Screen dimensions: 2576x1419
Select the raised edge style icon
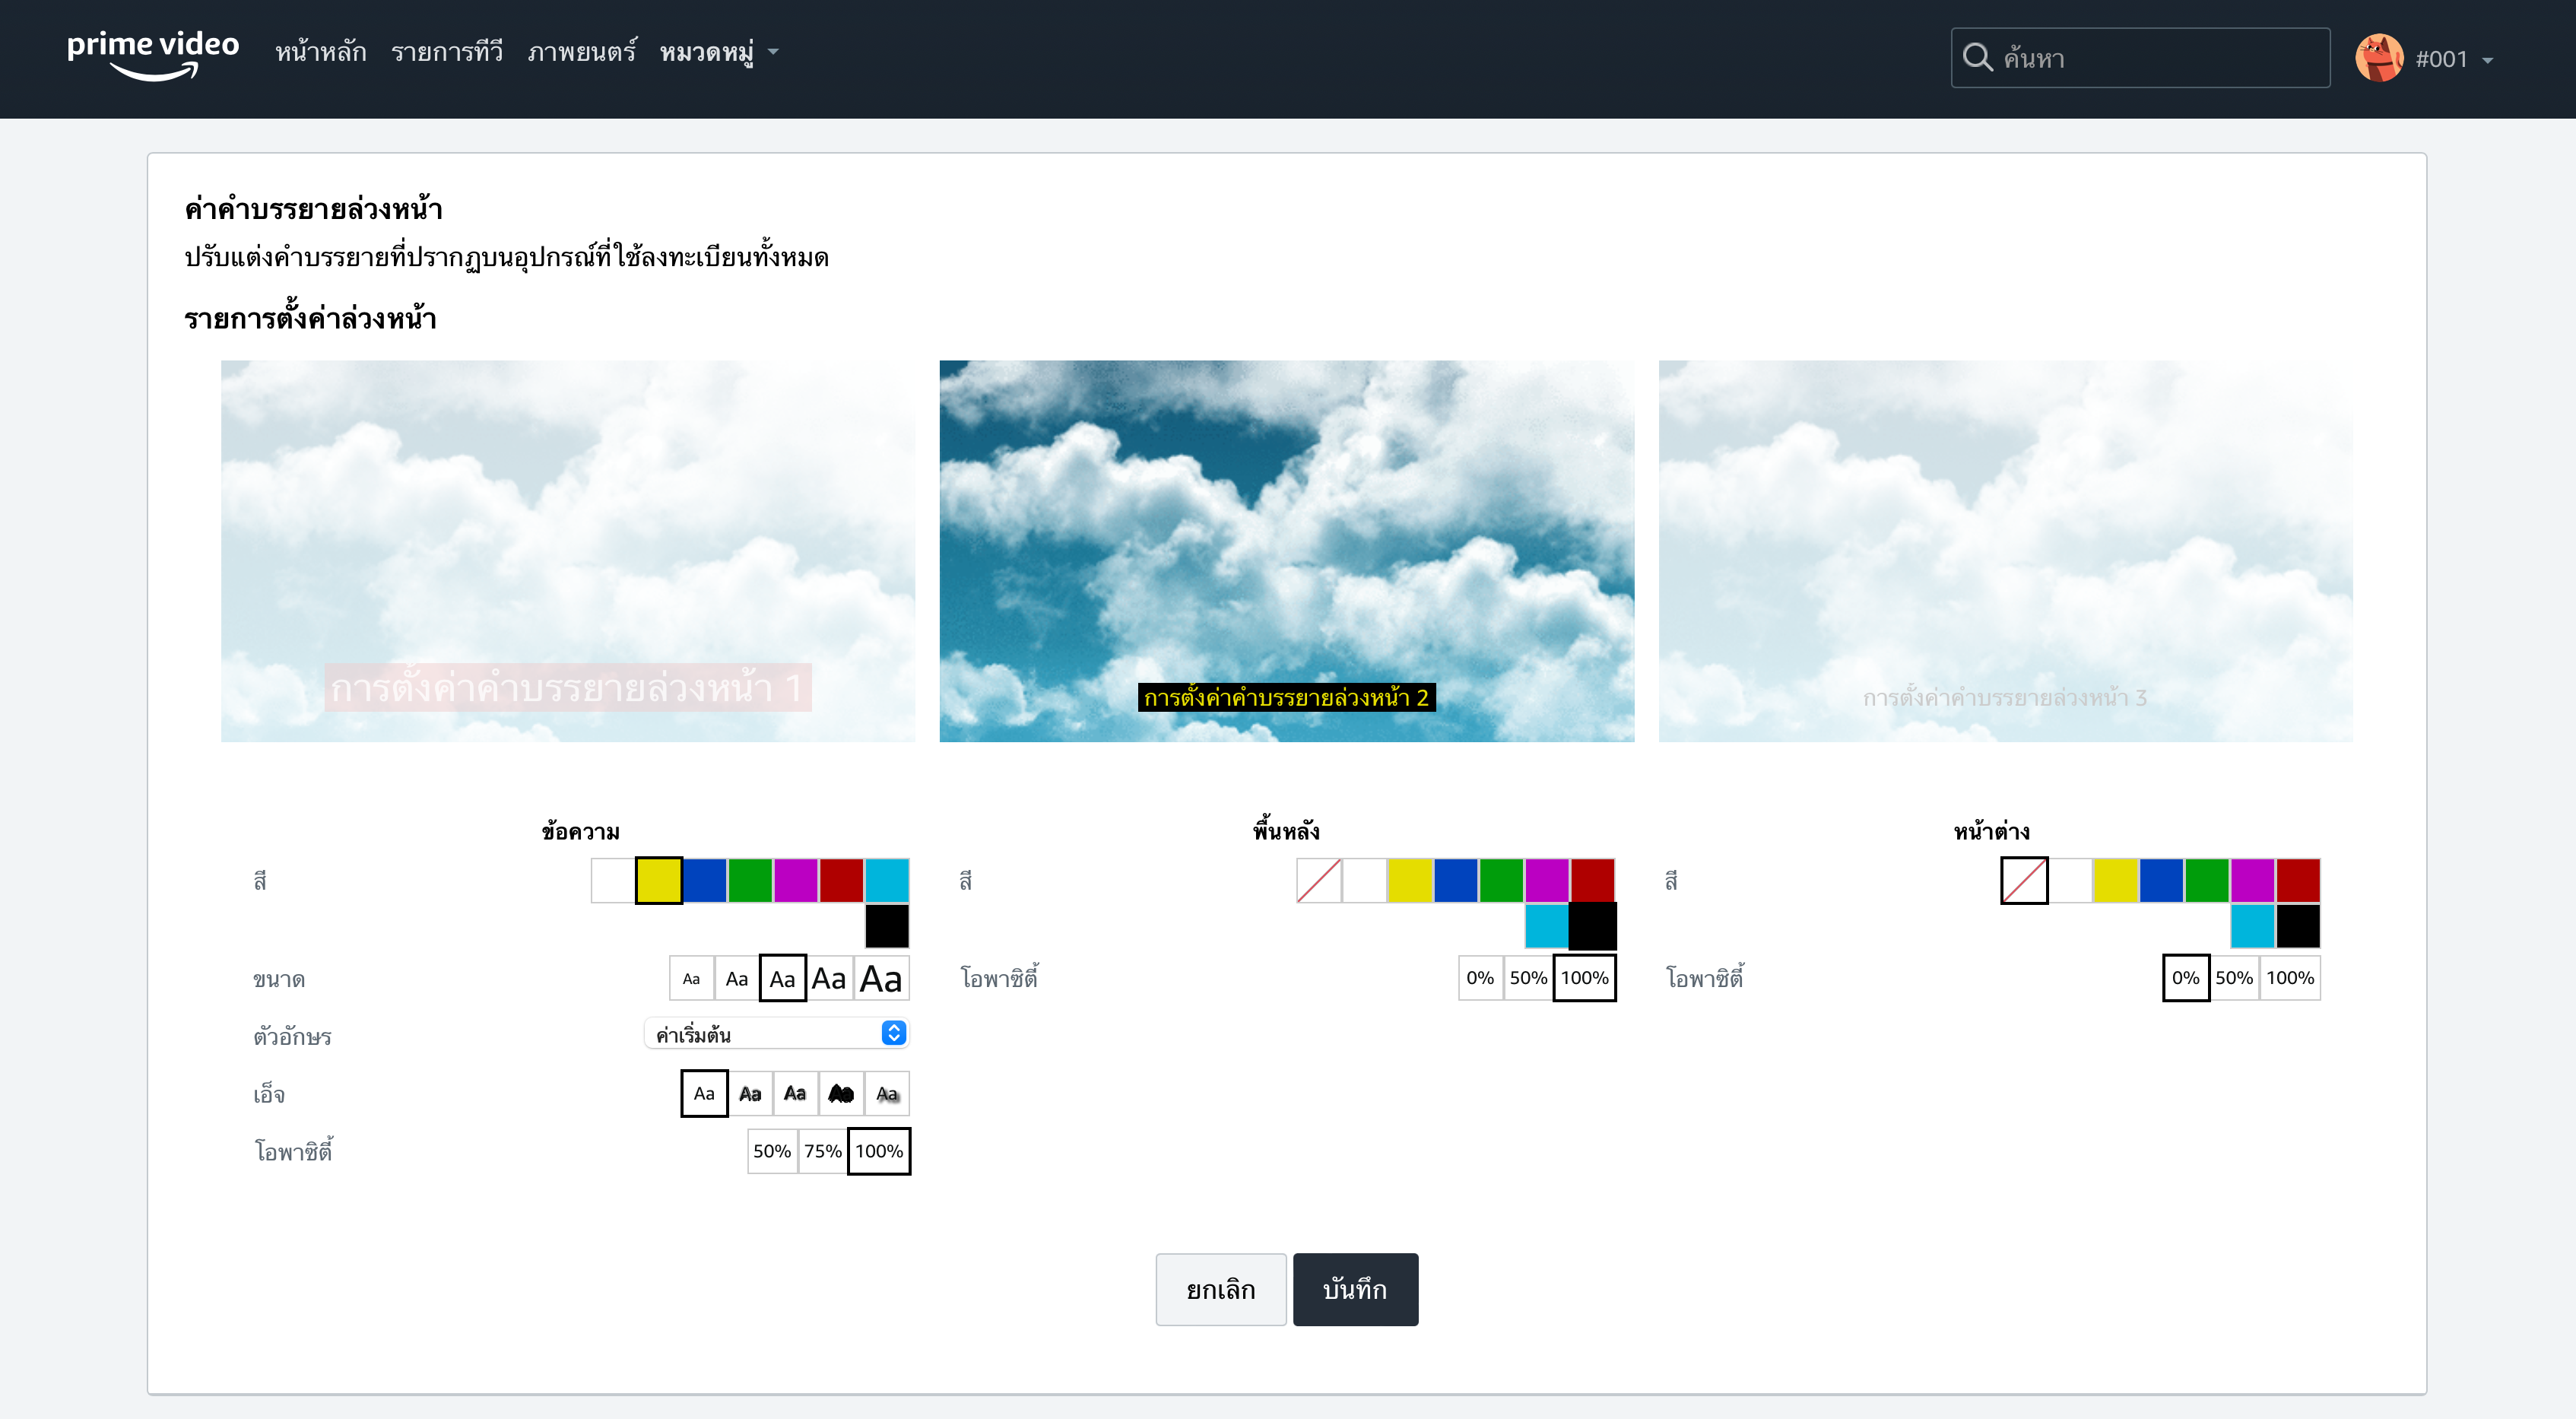[x=750, y=1093]
